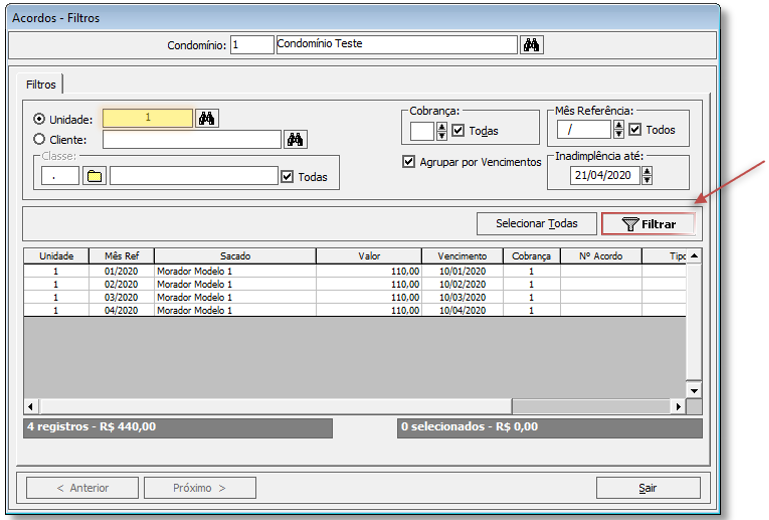Click binoculars lookup icon next to Unidade
769x520 pixels.
pyautogui.click(x=207, y=118)
